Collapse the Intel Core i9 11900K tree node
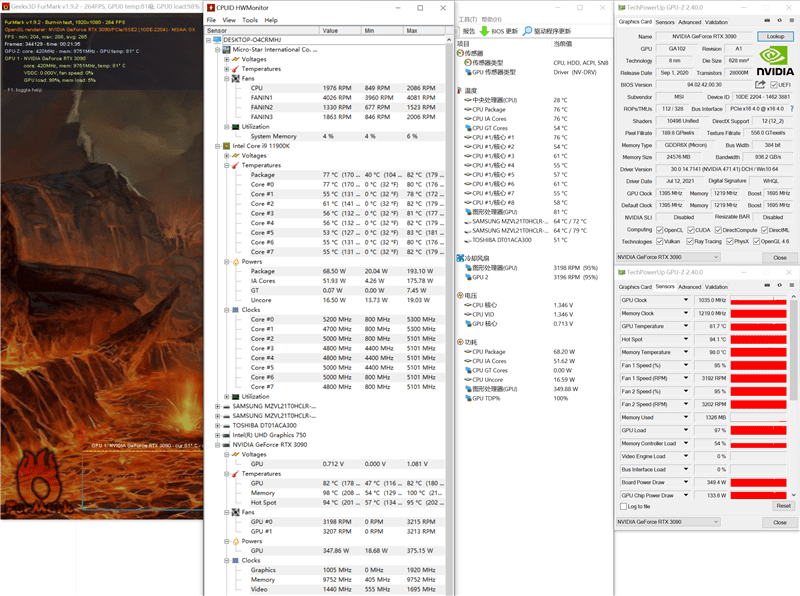The height and width of the screenshot is (596, 800). pyautogui.click(x=217, y=146)
